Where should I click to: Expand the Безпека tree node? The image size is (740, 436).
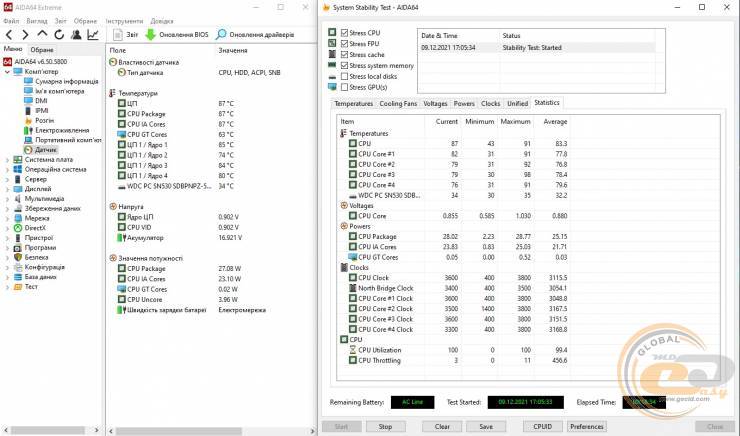(7, 258)
